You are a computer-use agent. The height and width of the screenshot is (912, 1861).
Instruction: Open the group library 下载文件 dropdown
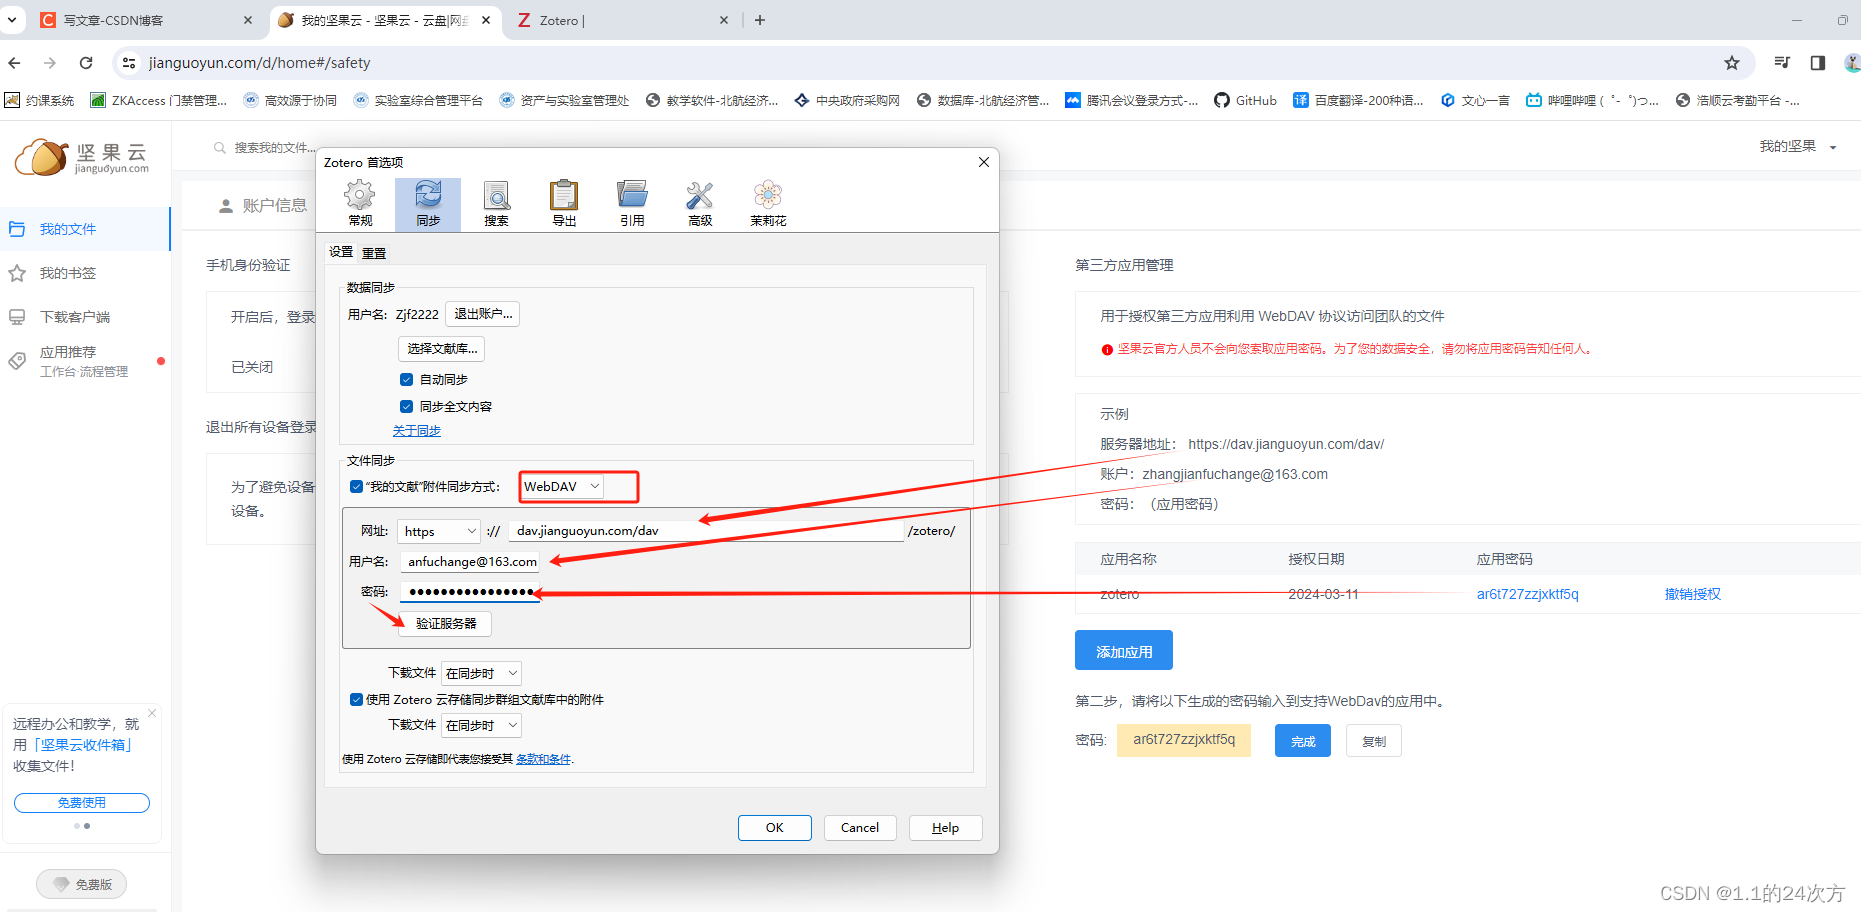(482, 726)
